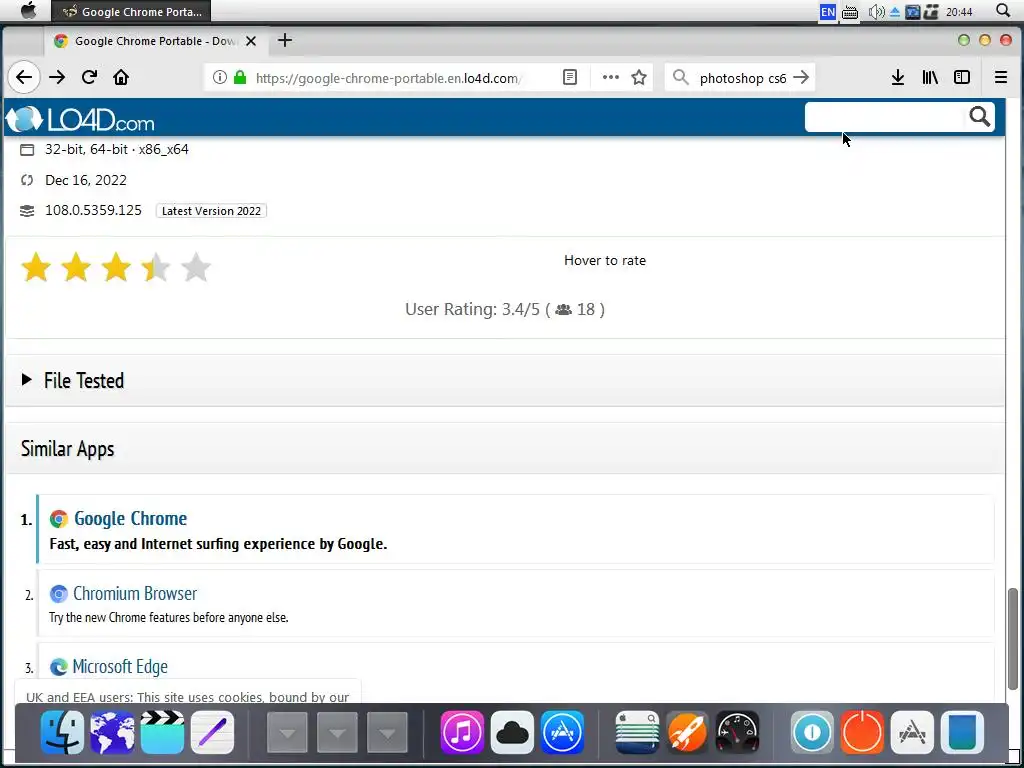This screenshot has height=768, width=1024.
Task: Open the applications folder dock icon
Action: click(x=912, y=732)
